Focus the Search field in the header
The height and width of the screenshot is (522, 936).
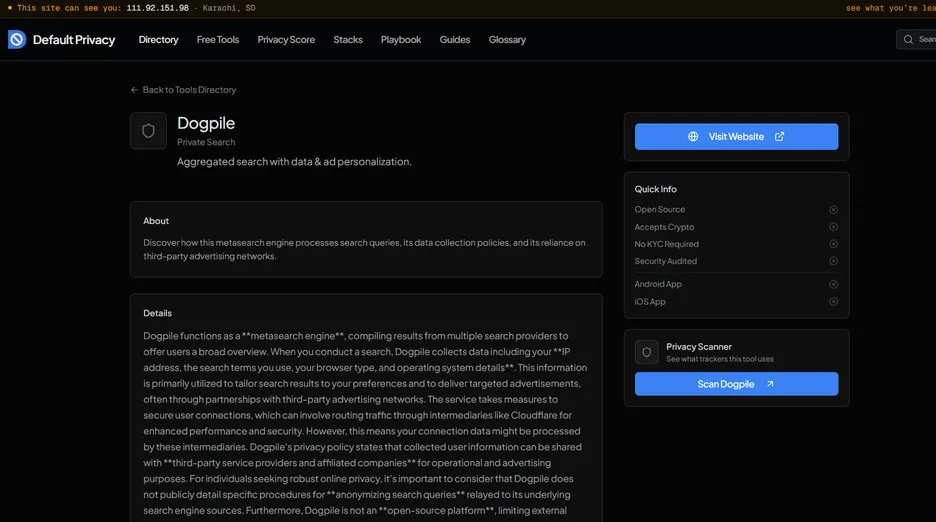916,39
